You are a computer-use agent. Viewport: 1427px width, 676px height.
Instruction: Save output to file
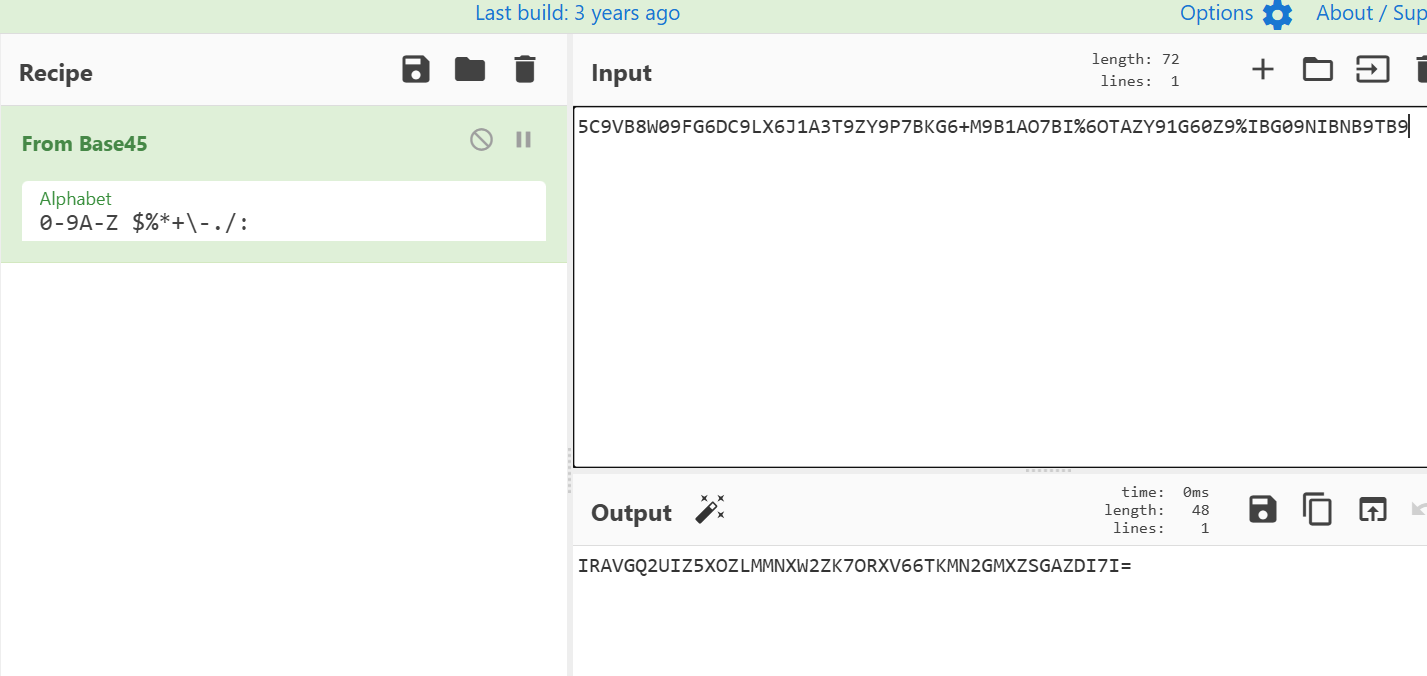point(1263,509)
